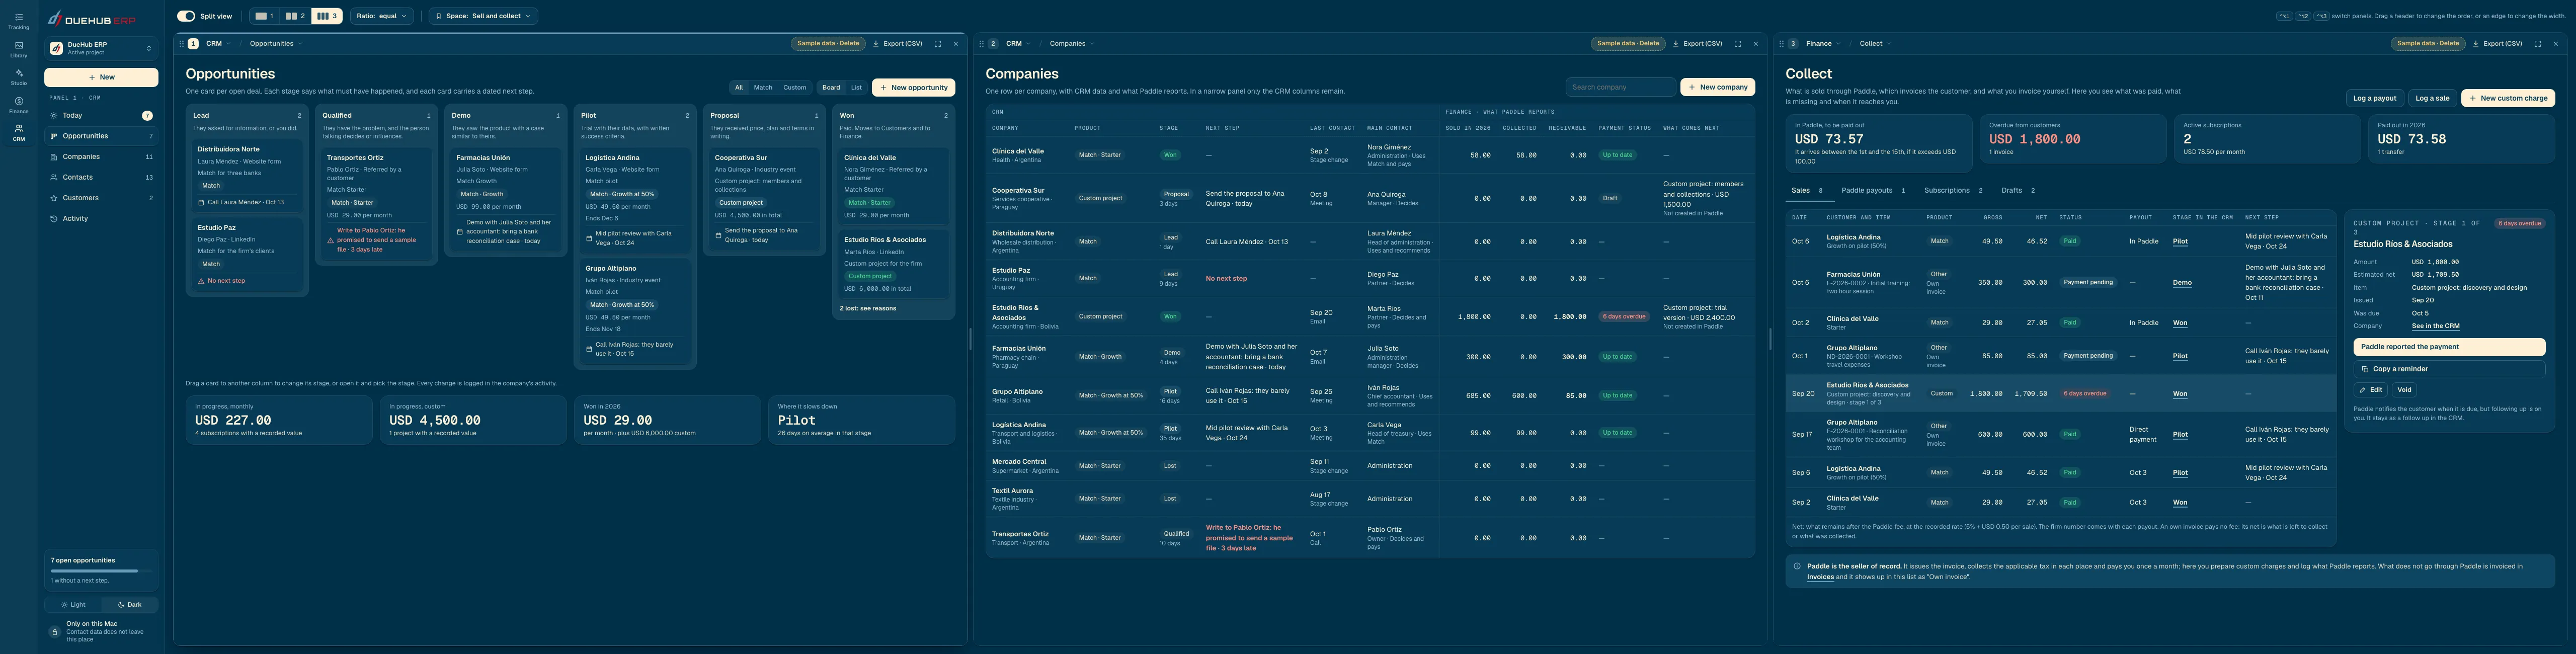Image resolution: width=2576 pixels, height=654 pixels.
Task: Open the Opportunities breadcrumb dropdown in panel 1
Action: 276,44
